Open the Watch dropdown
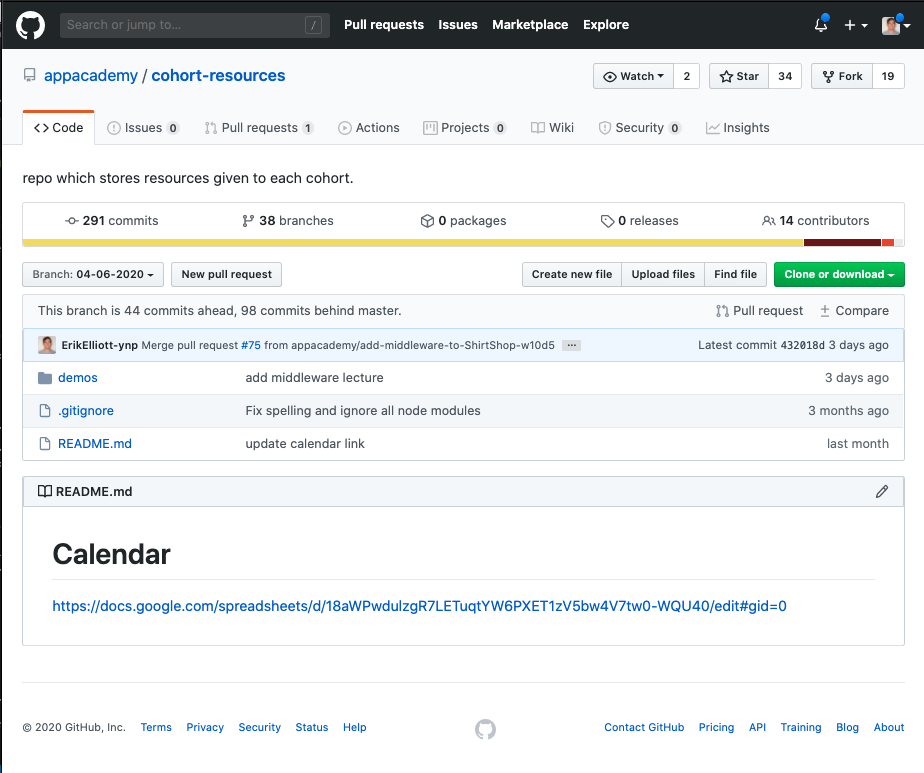 coord(633,76)
